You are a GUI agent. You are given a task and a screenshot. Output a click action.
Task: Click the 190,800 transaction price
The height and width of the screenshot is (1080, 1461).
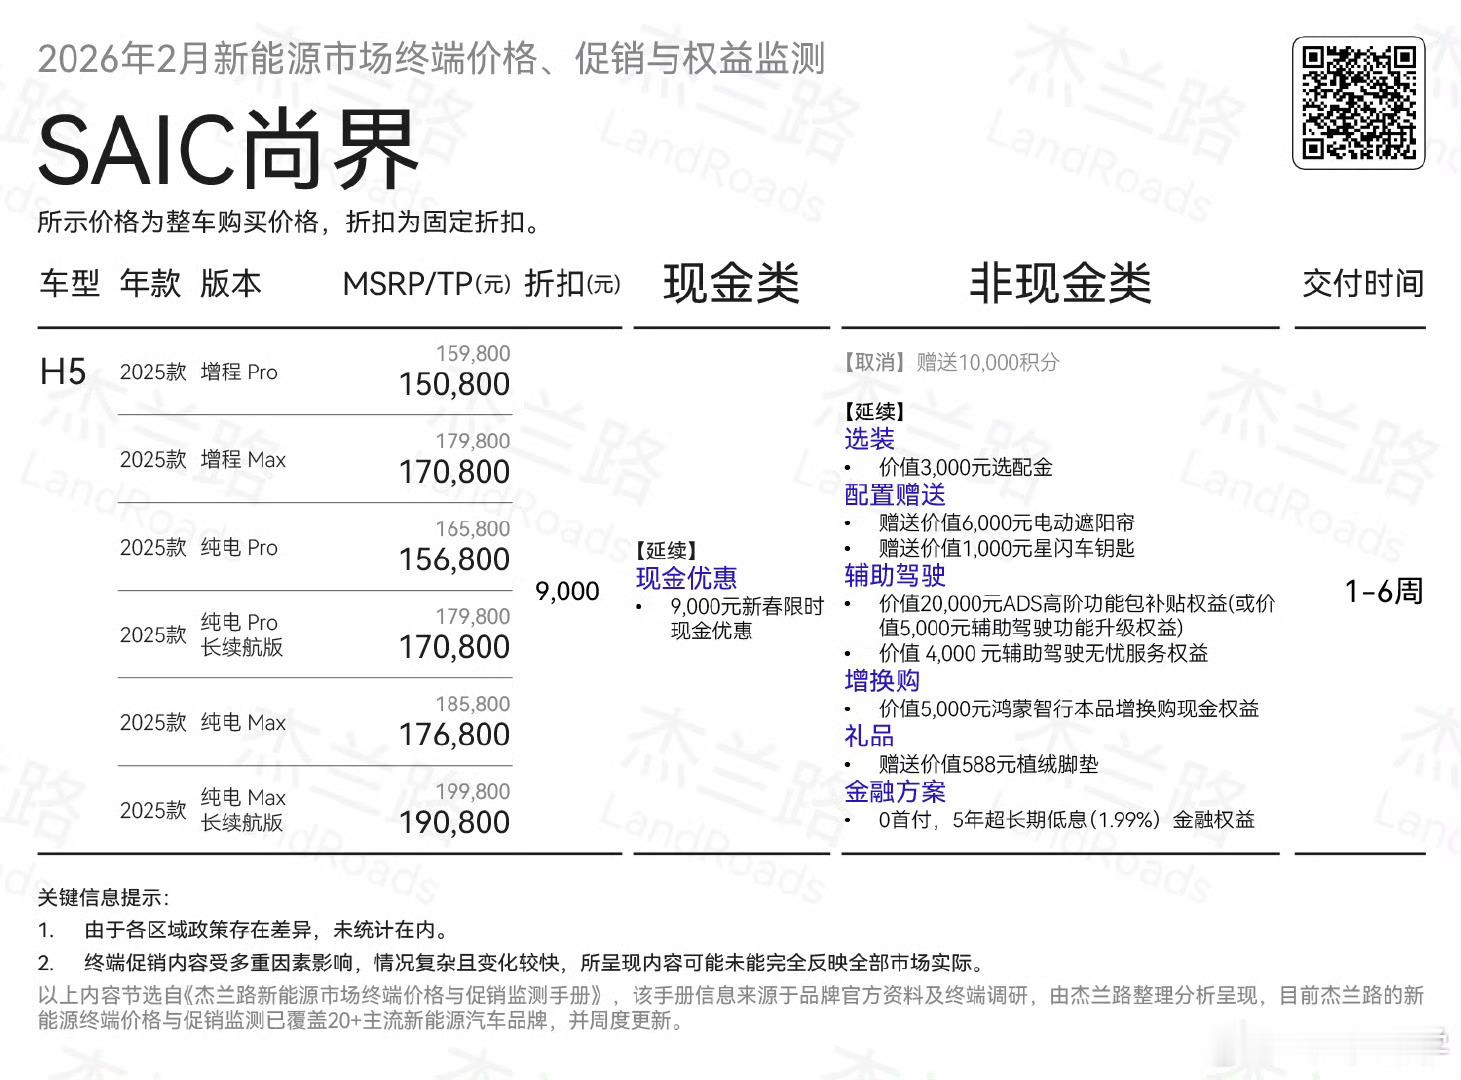pos(454,823)
